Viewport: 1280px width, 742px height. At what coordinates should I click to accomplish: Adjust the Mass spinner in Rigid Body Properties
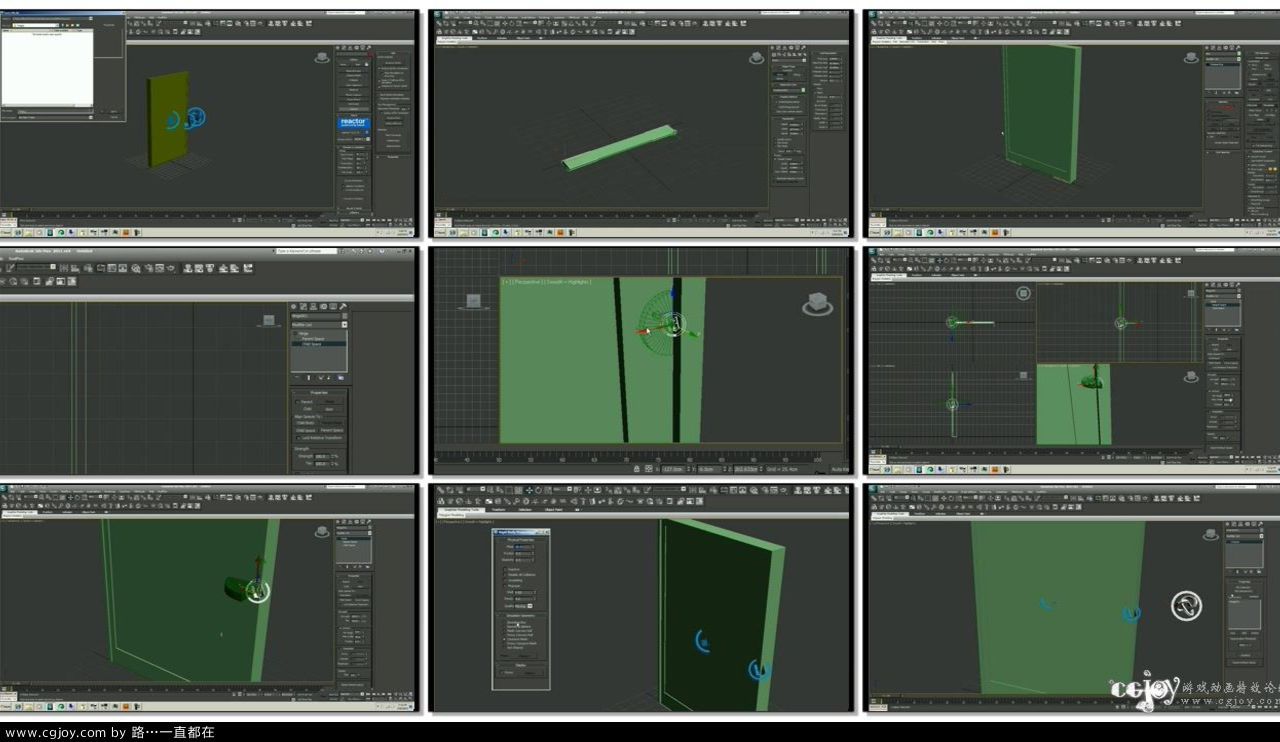[x=534, y=547]
